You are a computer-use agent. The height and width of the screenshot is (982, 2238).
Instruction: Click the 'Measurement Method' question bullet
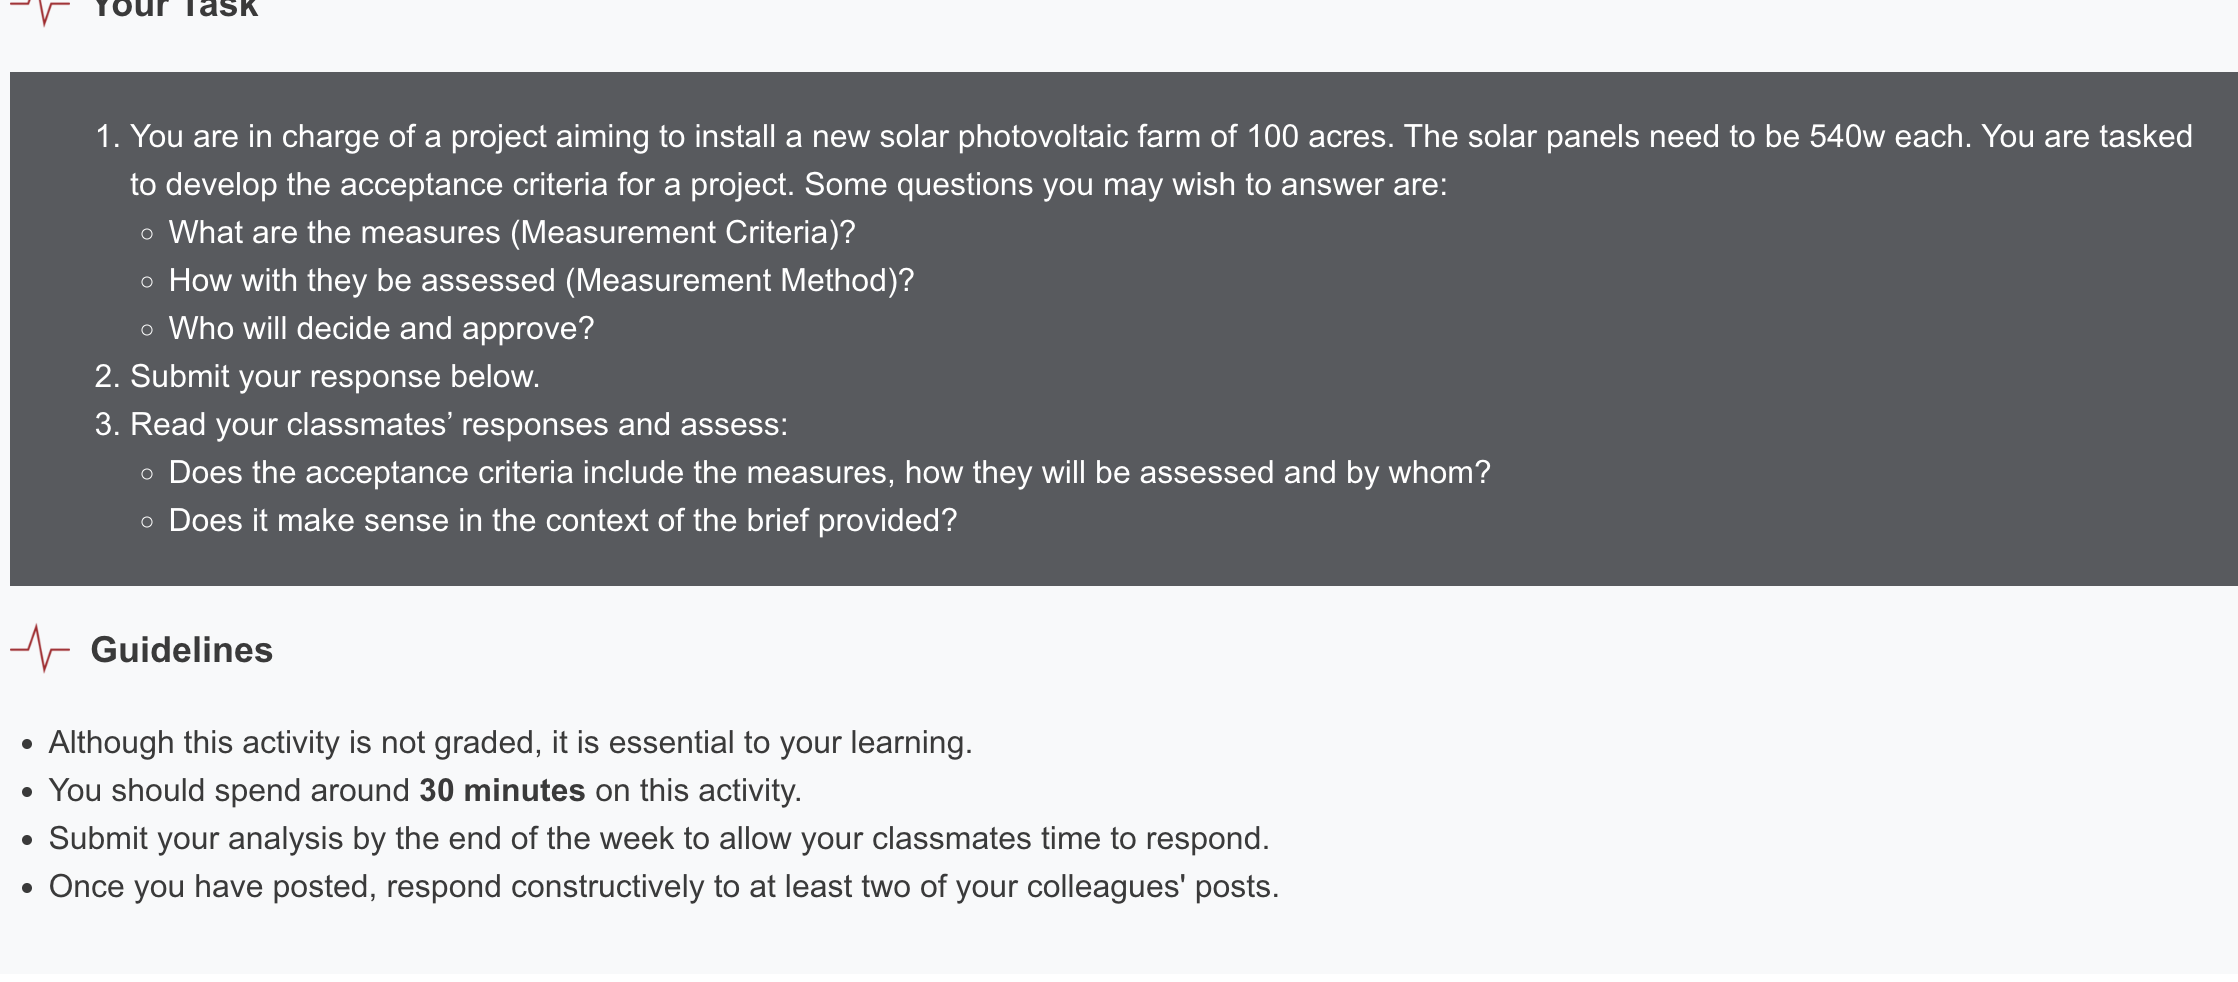click(540, 280)
